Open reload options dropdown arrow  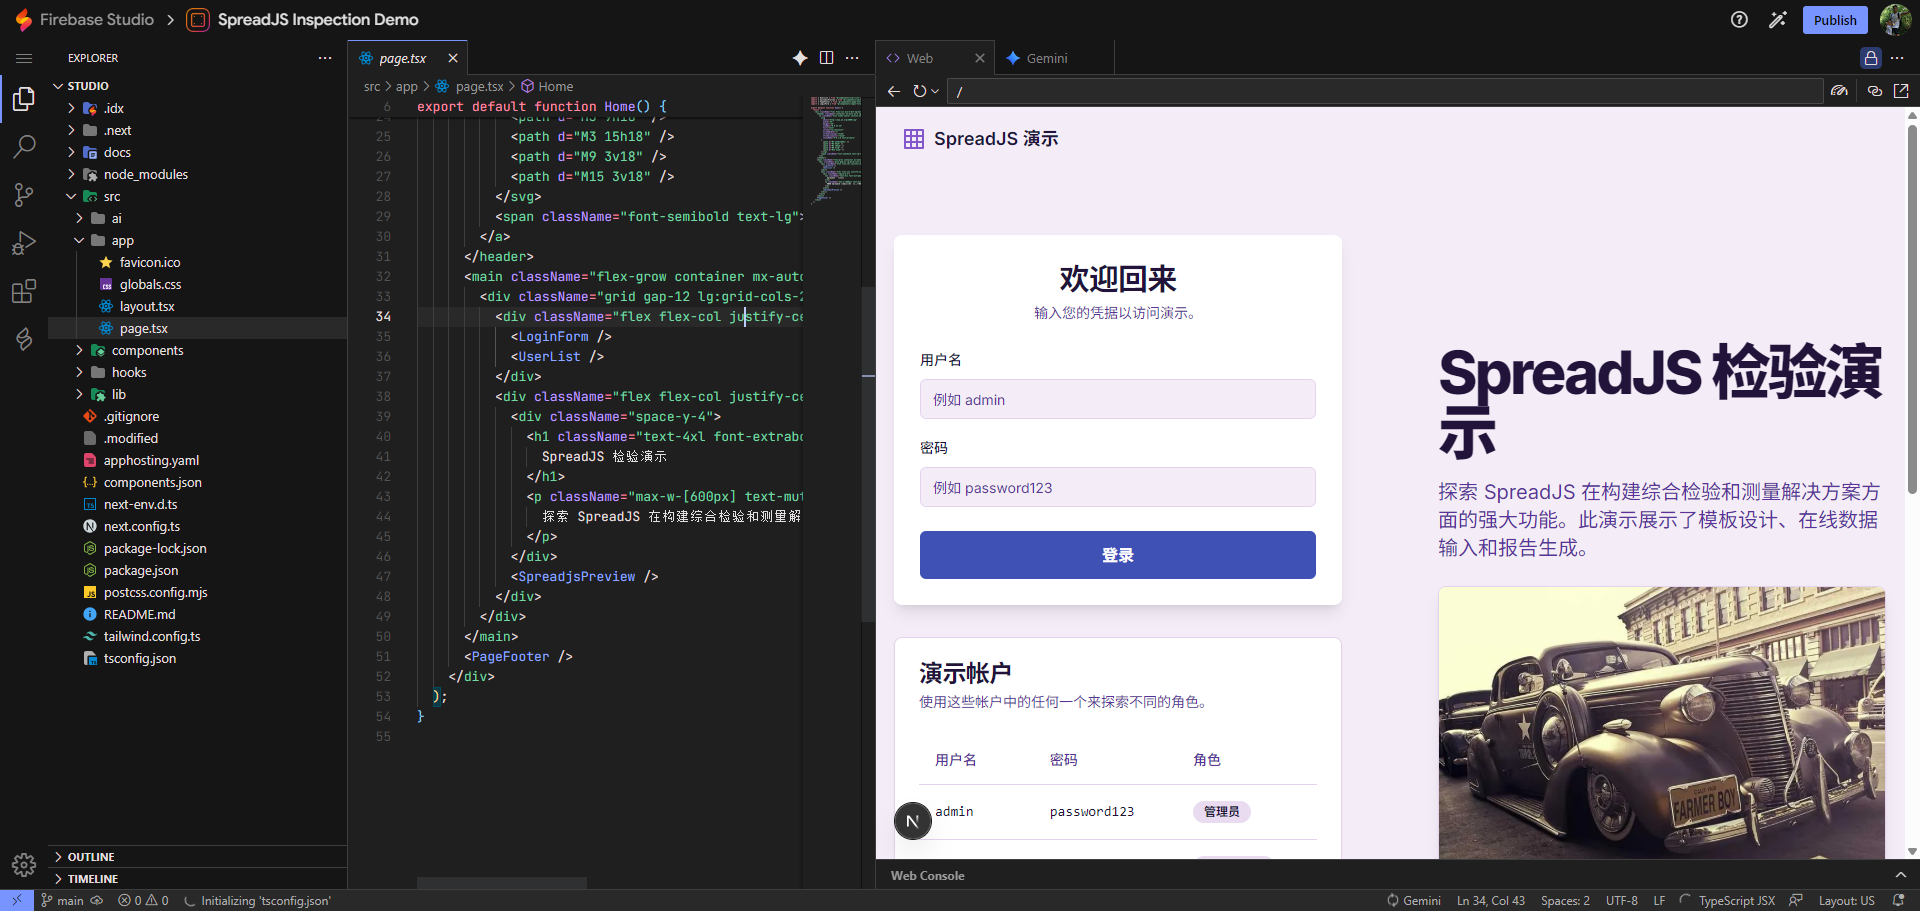click(x=935, y=91)
